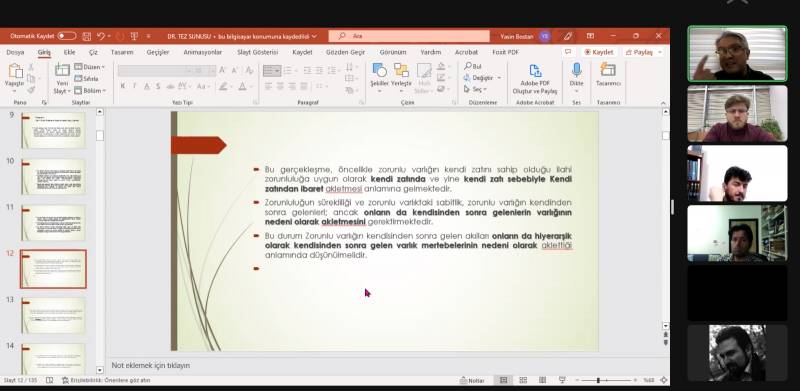Expand the Bölüm section dropdown

[90, 90]
